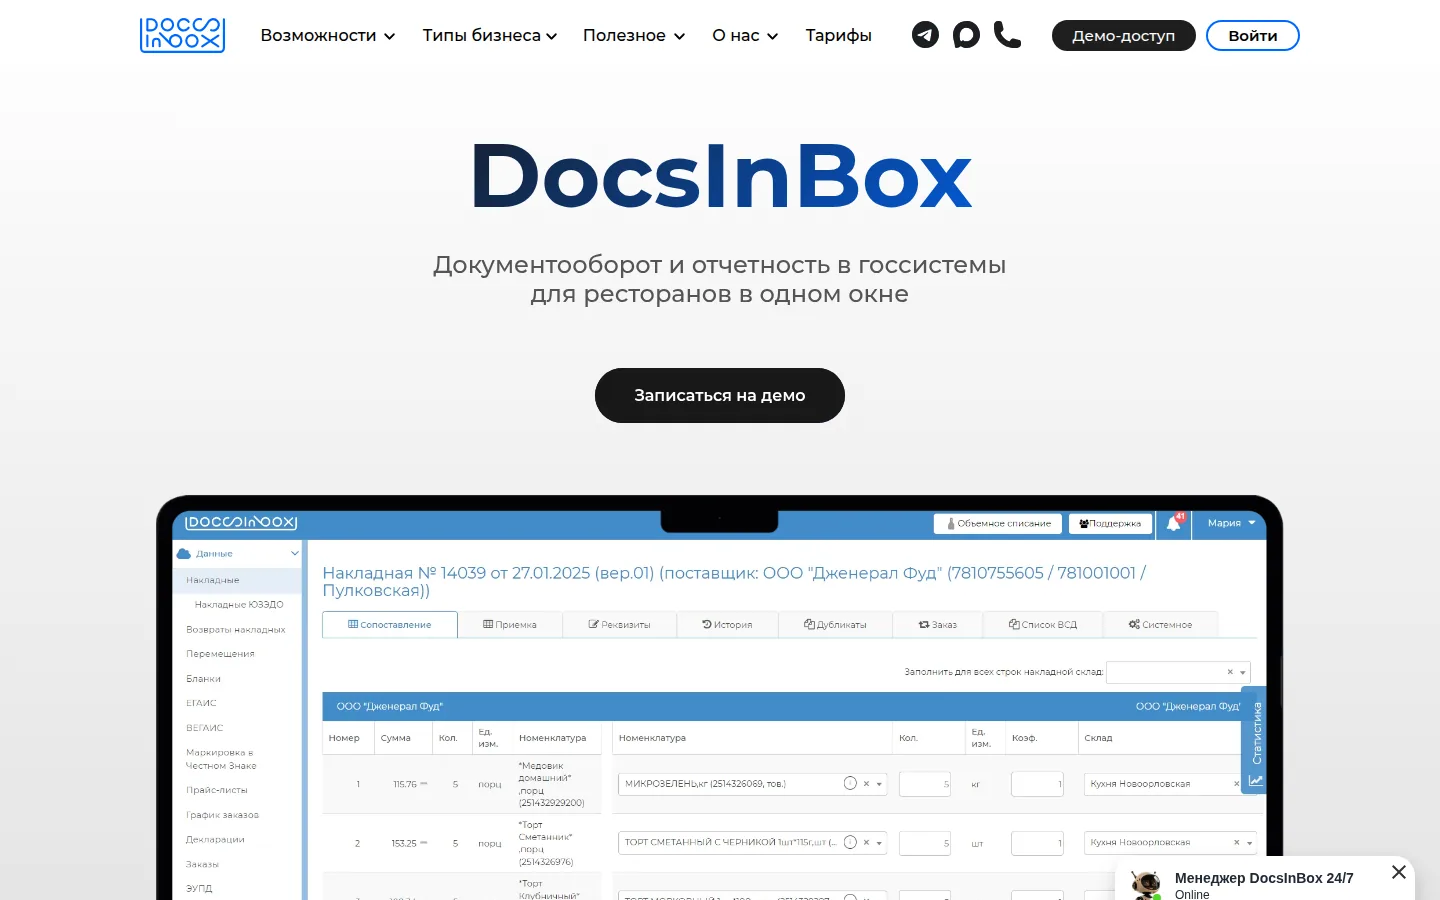
Task: Open the Telegram contact icon
Action: [x=925, y=35]
